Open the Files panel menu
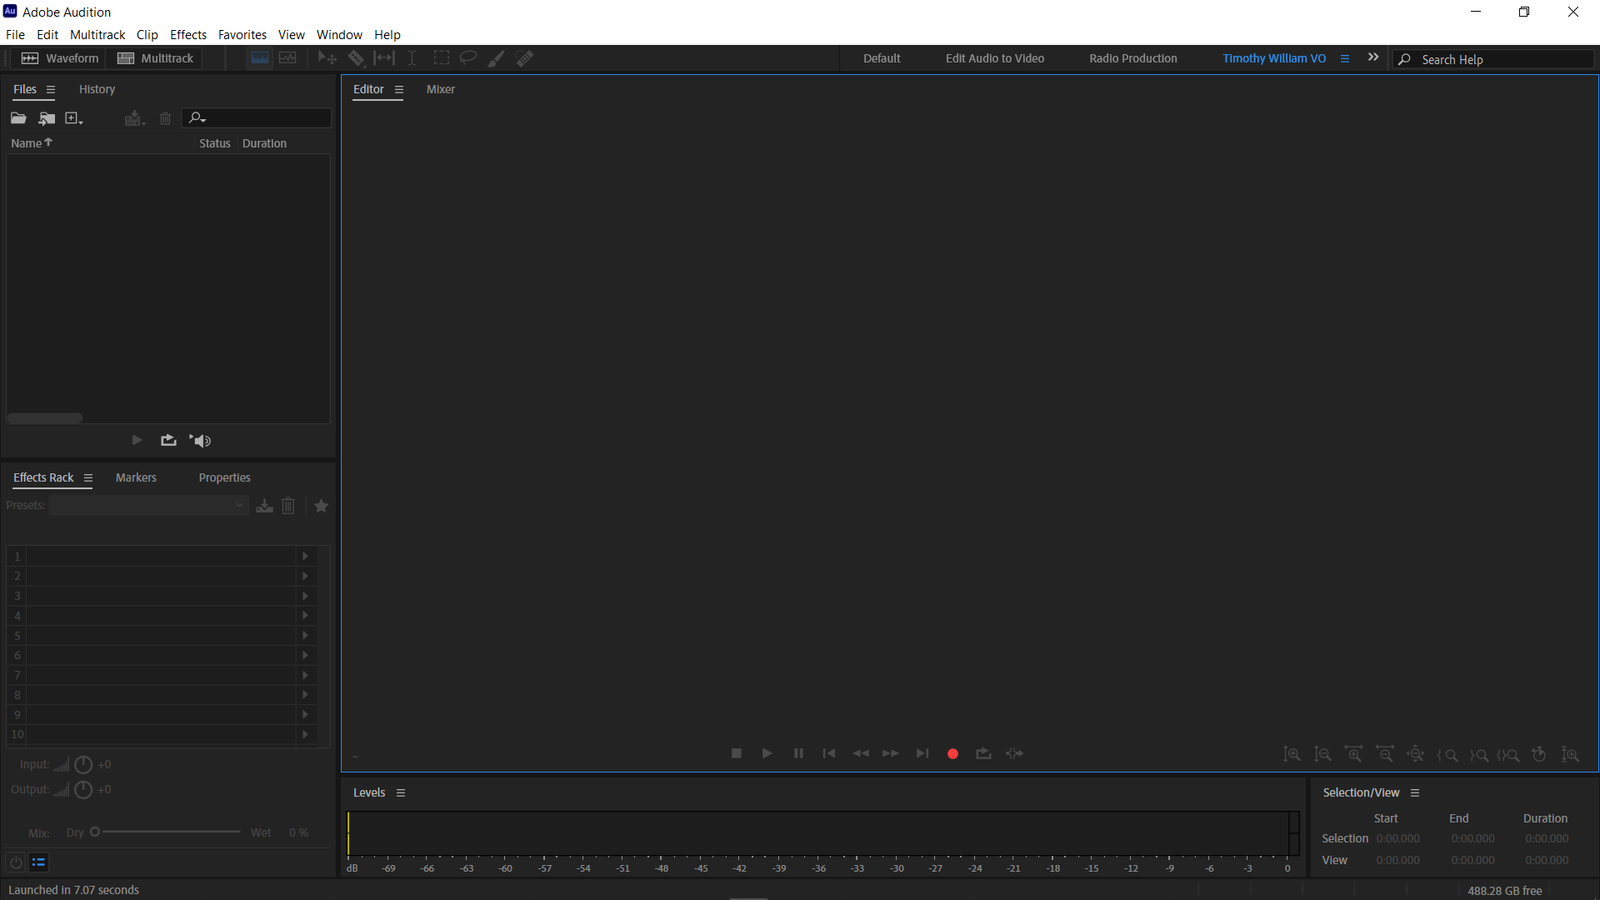This screenshot has height=900, width=1600. coord(49,89)
